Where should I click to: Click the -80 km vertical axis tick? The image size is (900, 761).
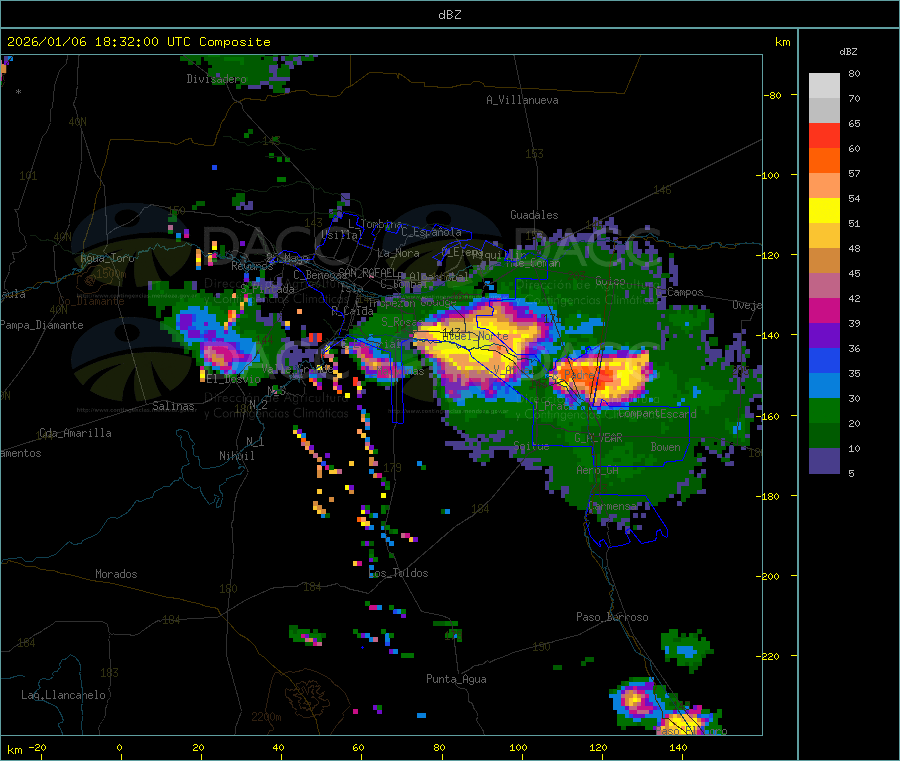[773, 95]
